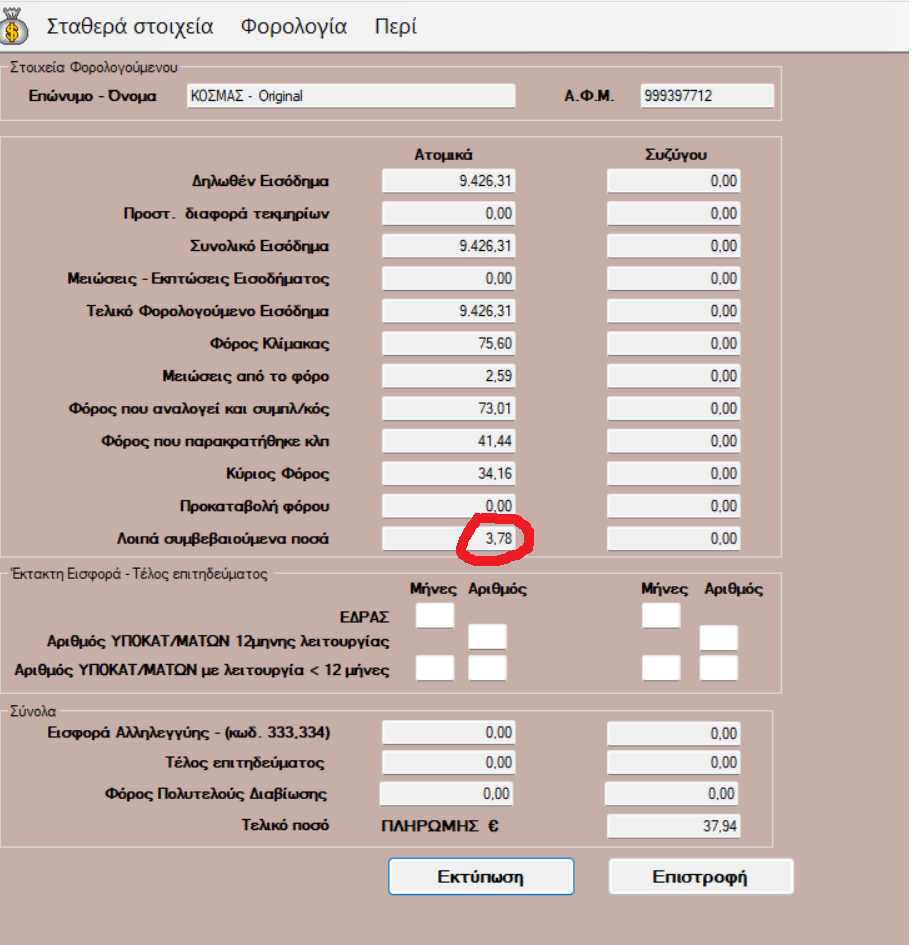Select Φόρος που αναλογεί Συζύγου field
The image size is (920, 945).
[674, 409]
